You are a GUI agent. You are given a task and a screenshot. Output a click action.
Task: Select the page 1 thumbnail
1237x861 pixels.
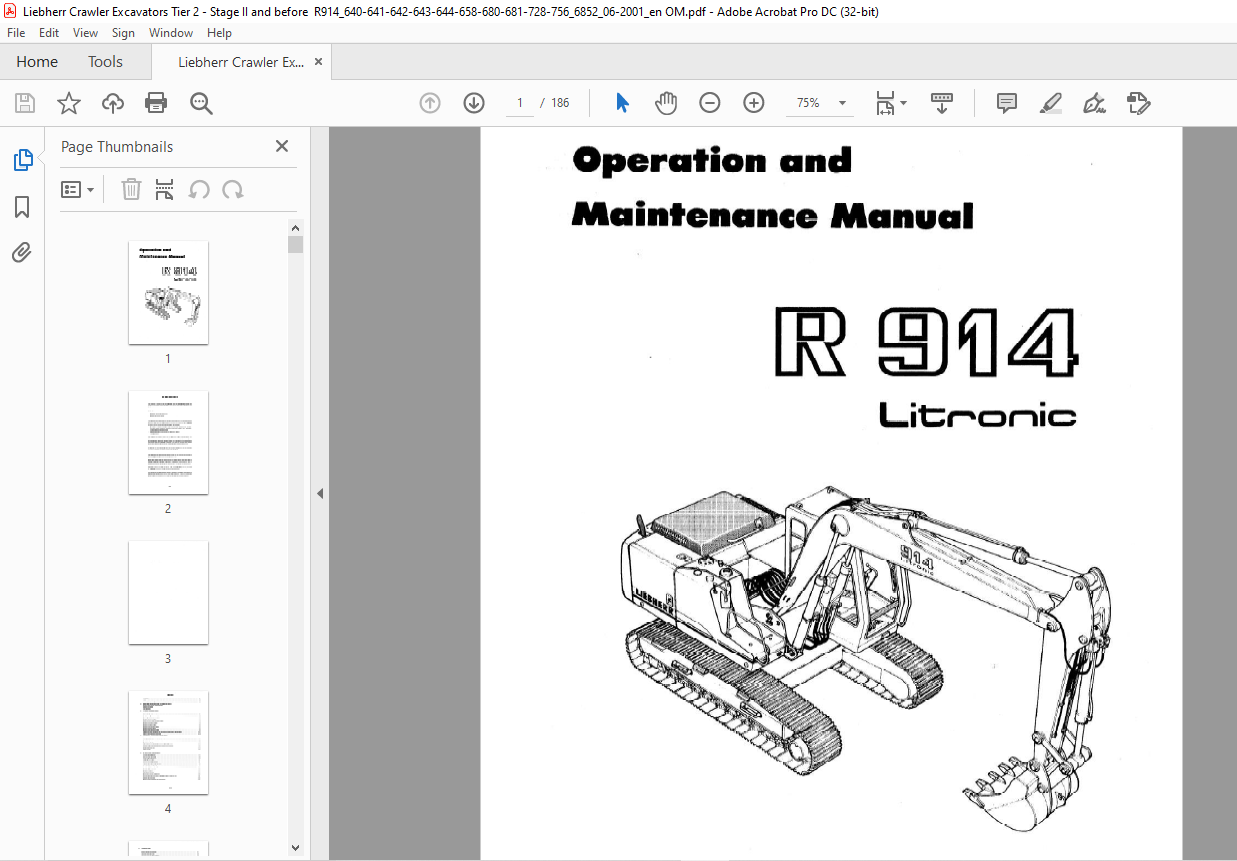coord(168,292)
